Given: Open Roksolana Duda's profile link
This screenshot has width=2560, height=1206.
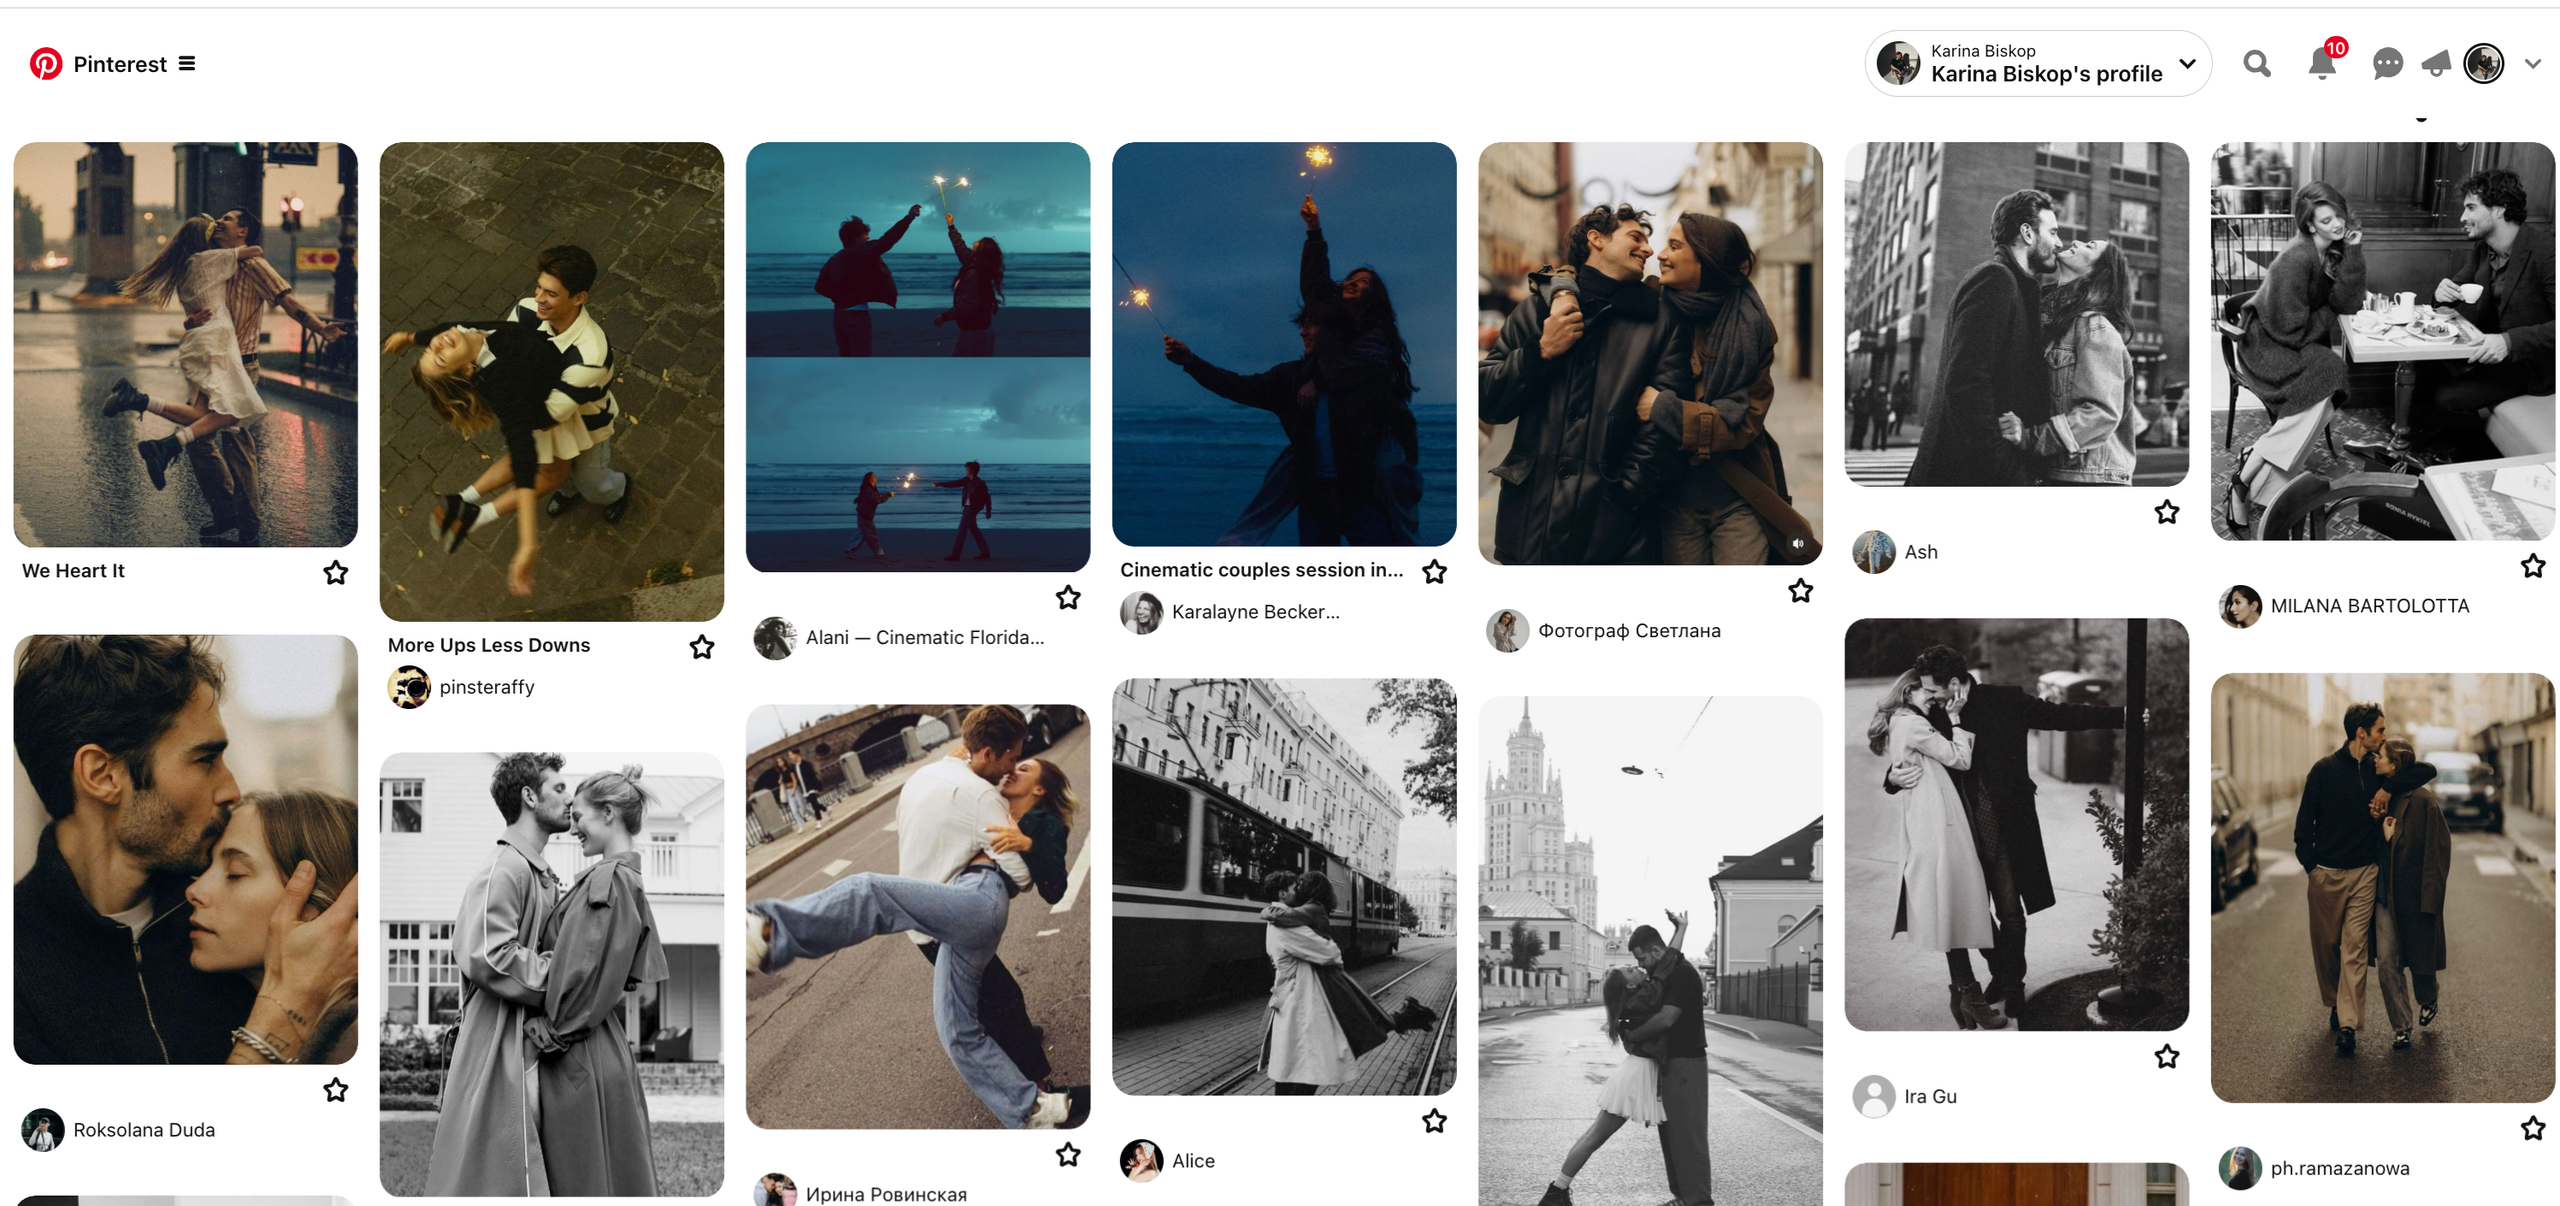Looking at the screenshot, I should click(143, 1130).
